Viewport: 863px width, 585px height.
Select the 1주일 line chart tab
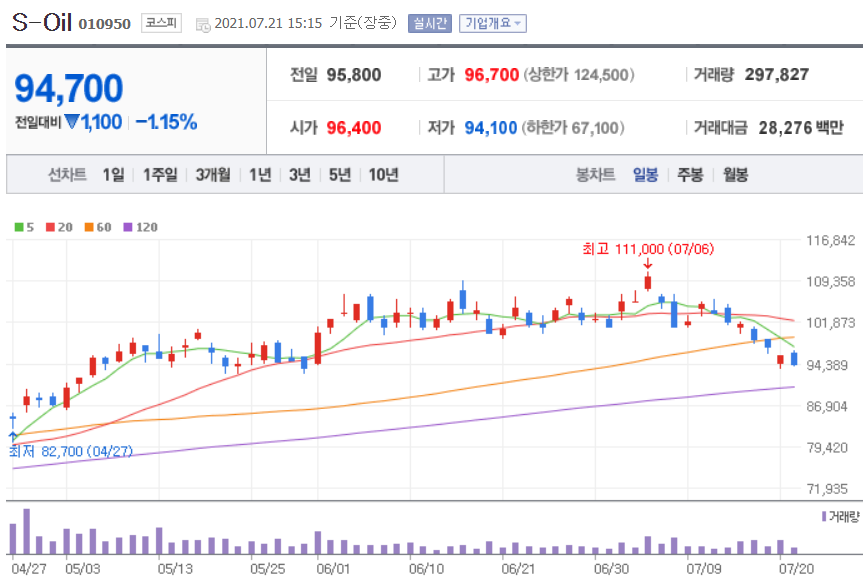pyautogui.click(x=160, y=175)
